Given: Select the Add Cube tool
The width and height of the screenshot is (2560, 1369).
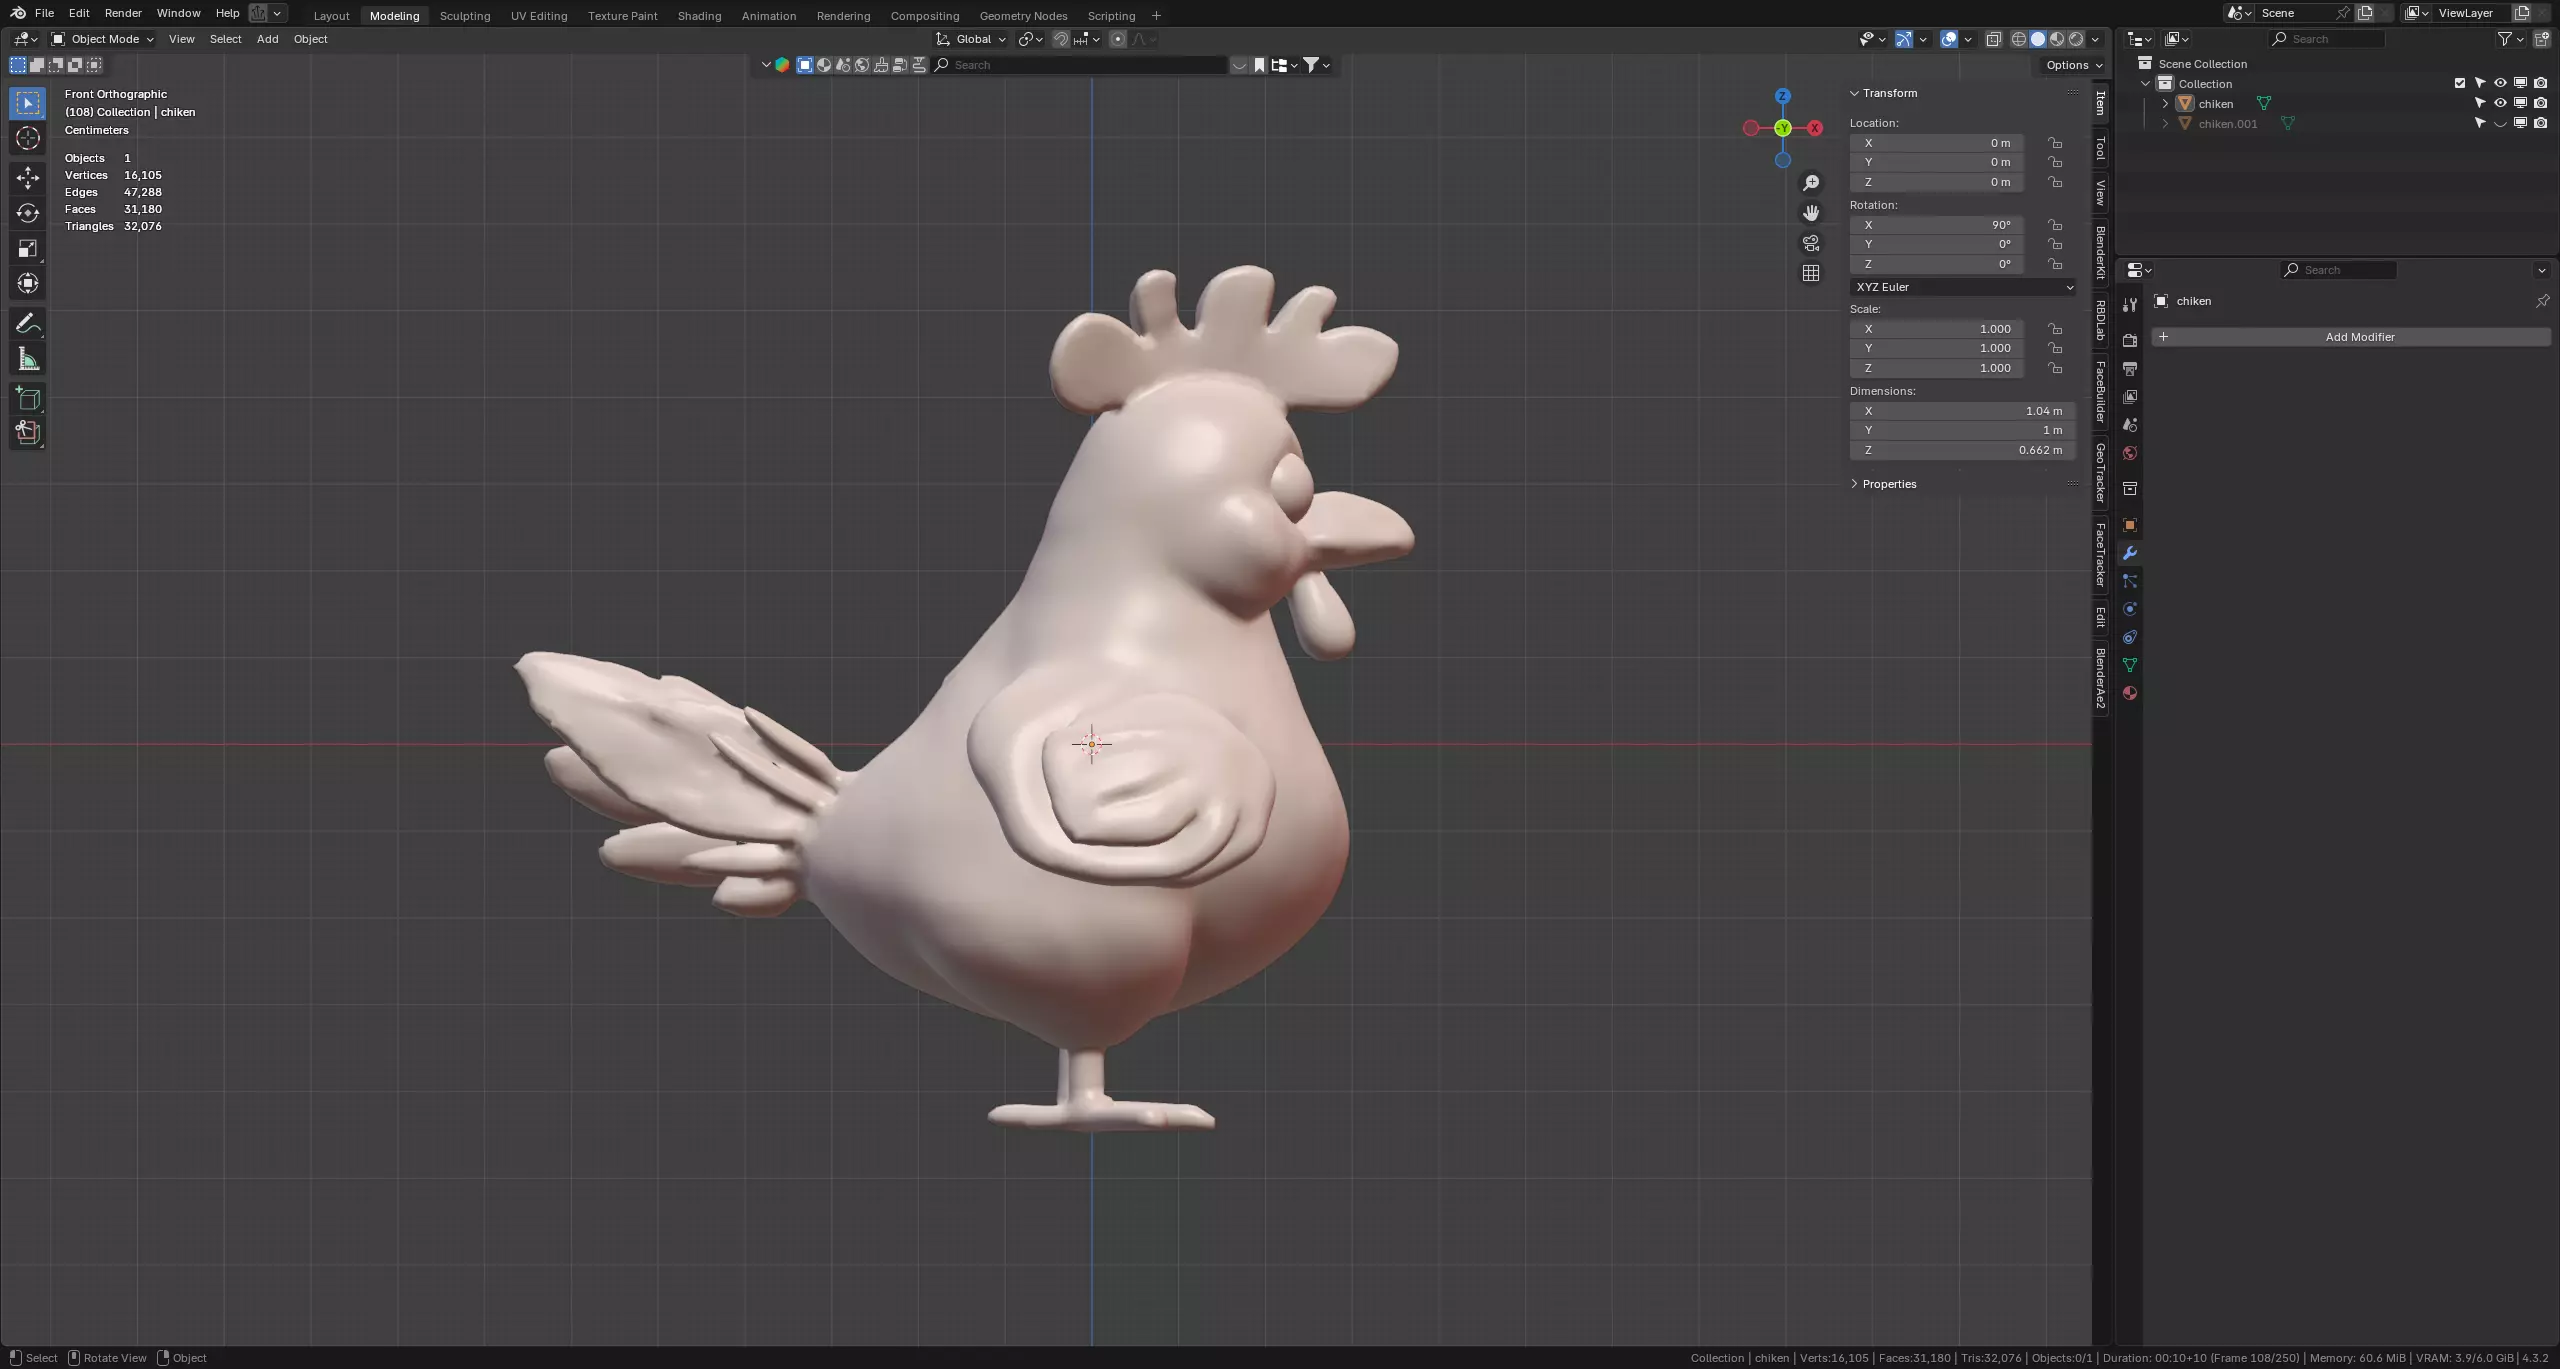Looking at the screenshot, I should (28, 399).
